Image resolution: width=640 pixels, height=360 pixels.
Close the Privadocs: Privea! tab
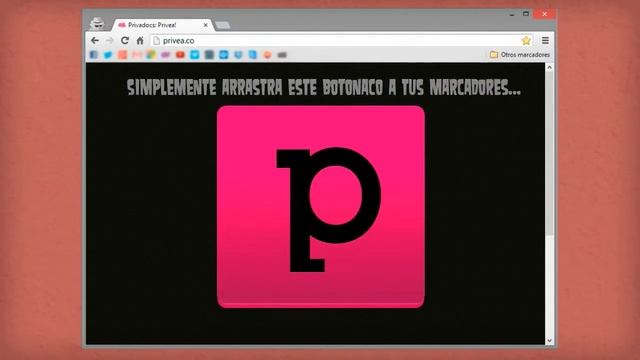pos(206,25)
